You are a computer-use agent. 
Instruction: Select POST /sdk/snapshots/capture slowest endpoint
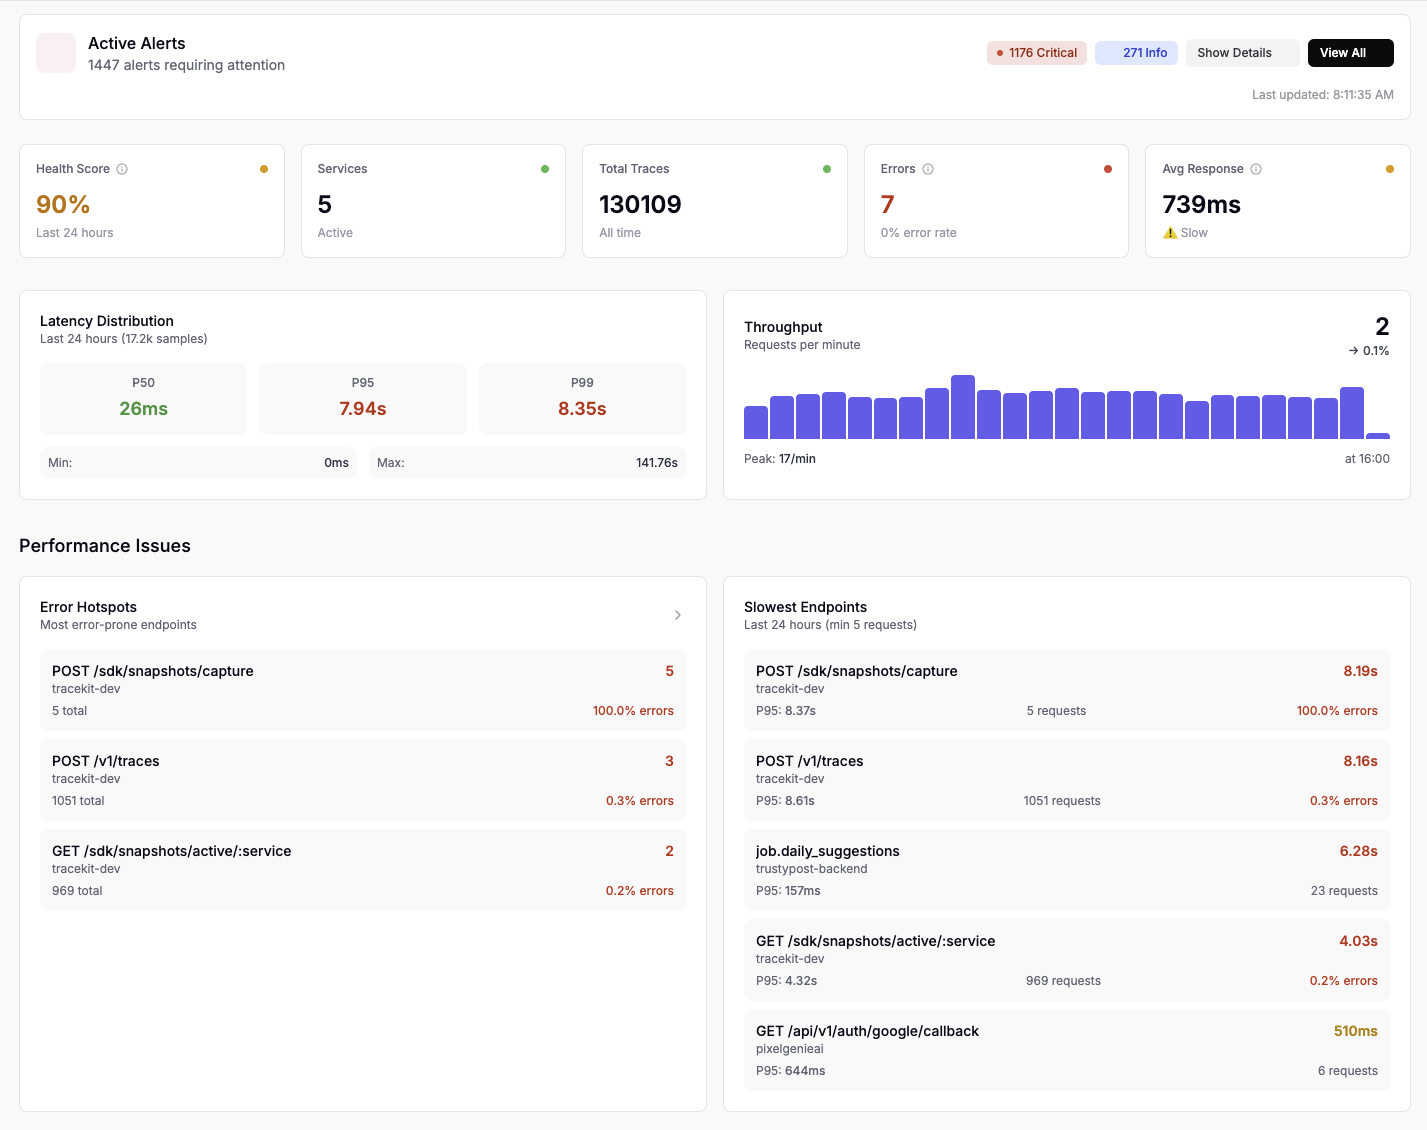click(x=1066, y=690)
